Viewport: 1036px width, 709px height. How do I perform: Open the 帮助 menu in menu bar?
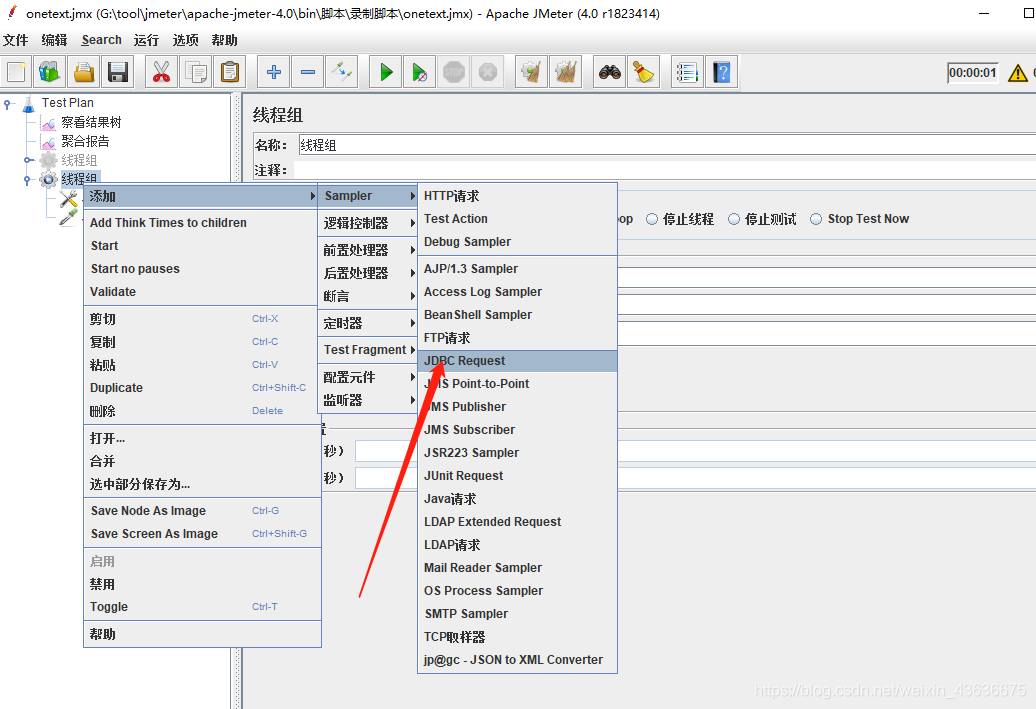click(224, 40)
